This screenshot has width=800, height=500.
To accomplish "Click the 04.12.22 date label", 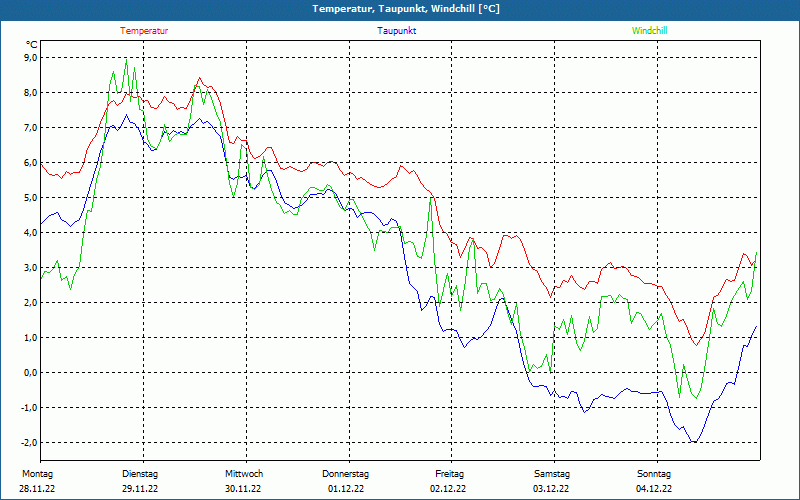I will tap(654, 489).
